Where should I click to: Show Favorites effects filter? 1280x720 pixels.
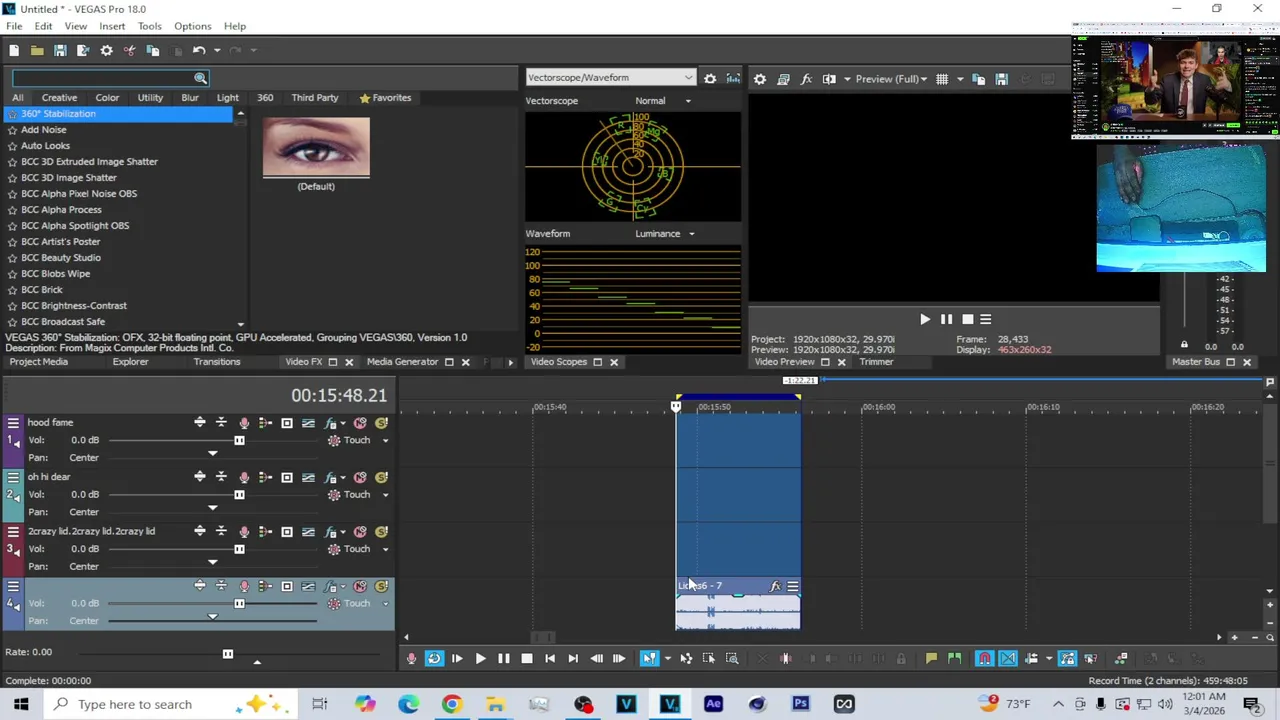pyautogui.click(x=385, y=98)
